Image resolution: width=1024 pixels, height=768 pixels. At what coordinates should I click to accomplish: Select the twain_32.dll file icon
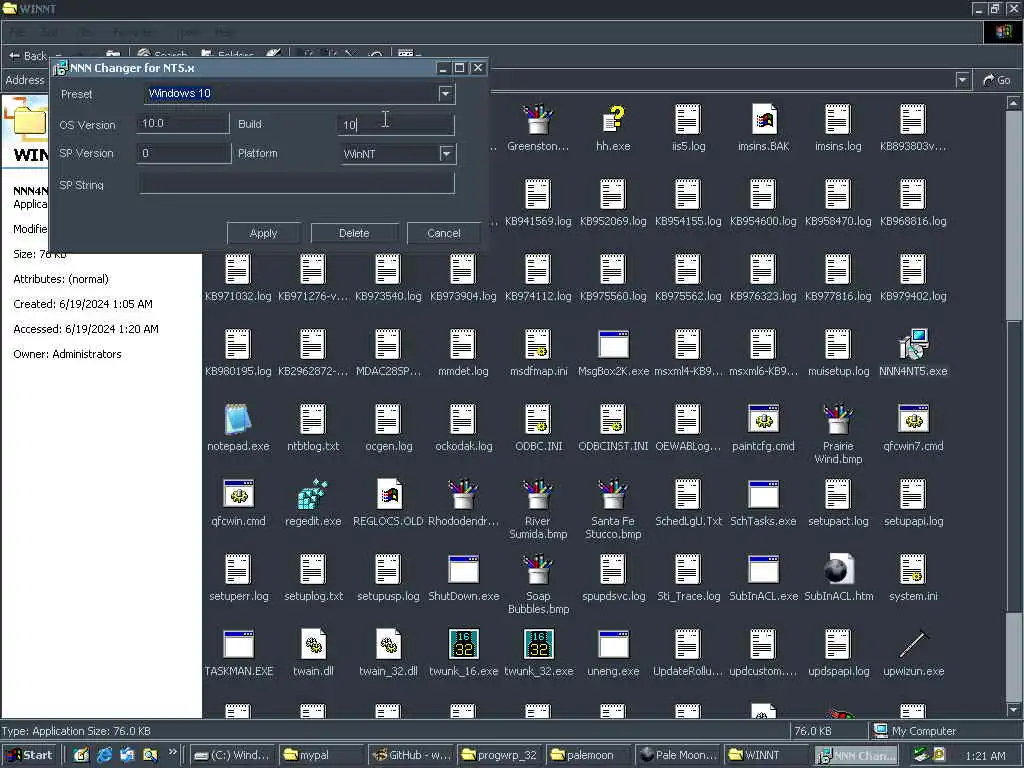pyautogui.click(x=388, y=644)
